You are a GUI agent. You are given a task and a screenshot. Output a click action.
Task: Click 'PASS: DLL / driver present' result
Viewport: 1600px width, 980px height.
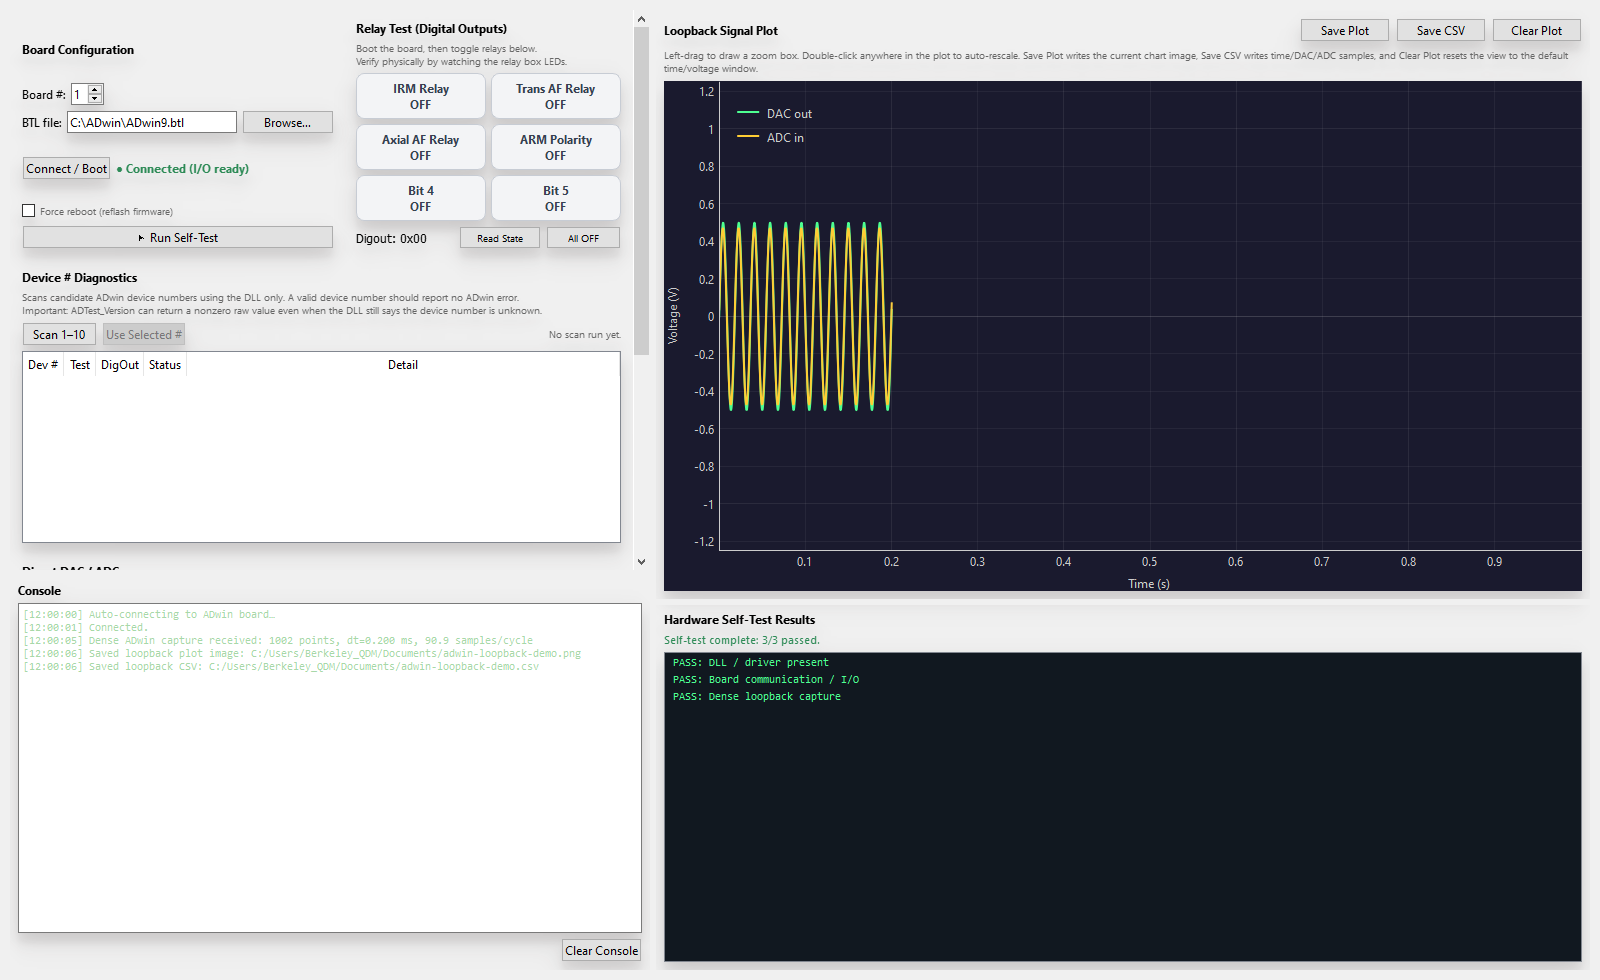(750, 662)
